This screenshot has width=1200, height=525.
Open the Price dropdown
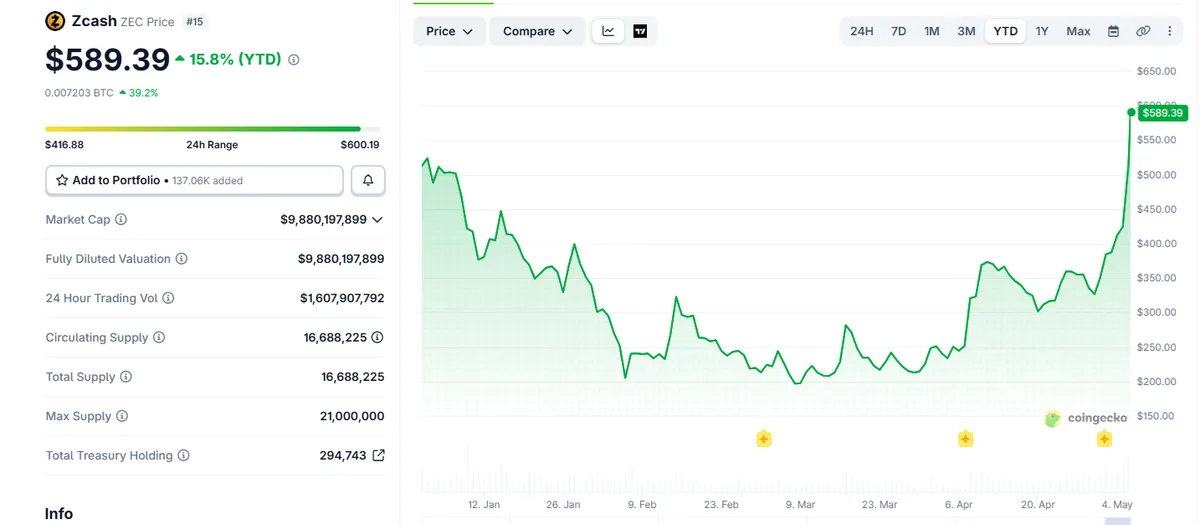tap(449, 31)
